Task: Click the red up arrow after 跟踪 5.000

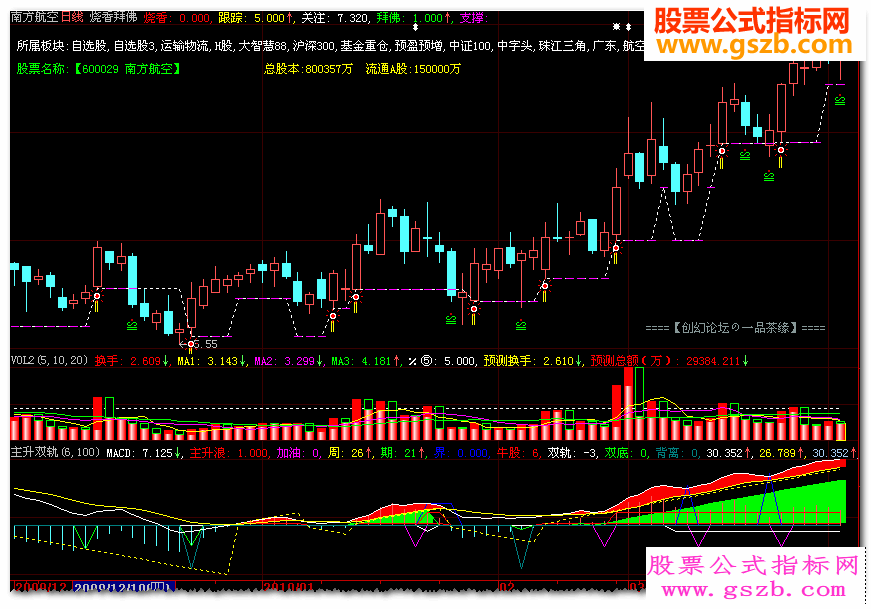Action: pos(289,18)
